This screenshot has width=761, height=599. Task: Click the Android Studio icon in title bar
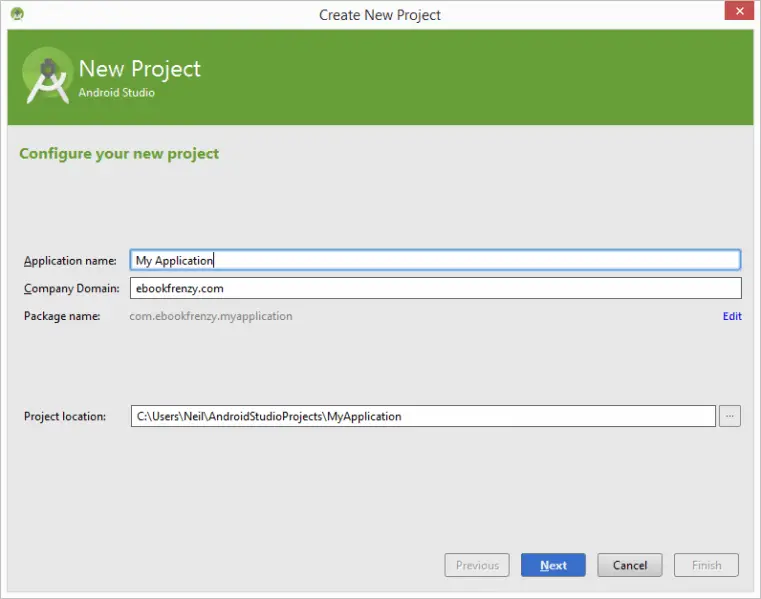coord(17,14)
